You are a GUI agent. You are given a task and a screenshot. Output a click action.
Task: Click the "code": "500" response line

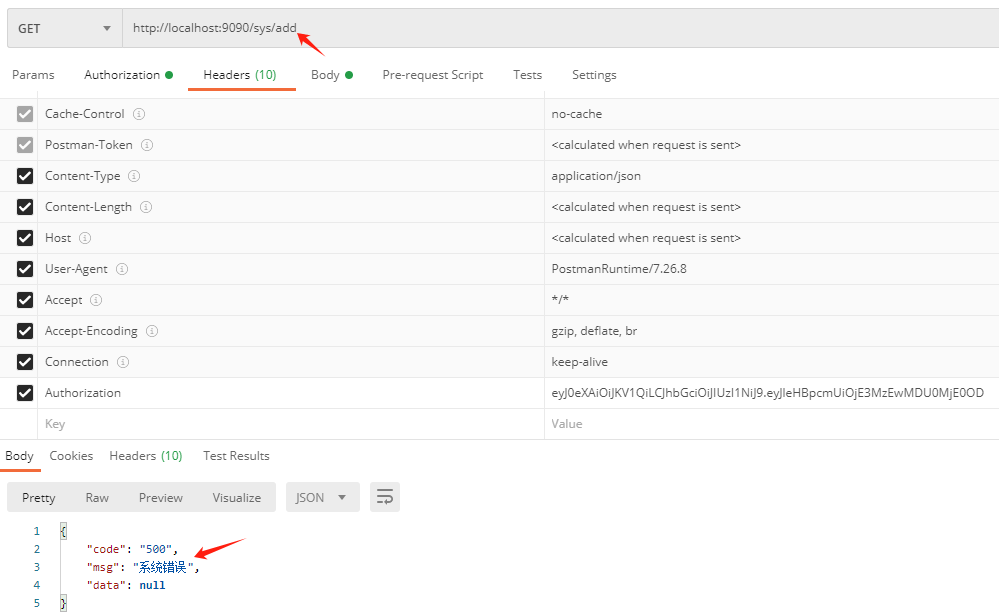132,549
